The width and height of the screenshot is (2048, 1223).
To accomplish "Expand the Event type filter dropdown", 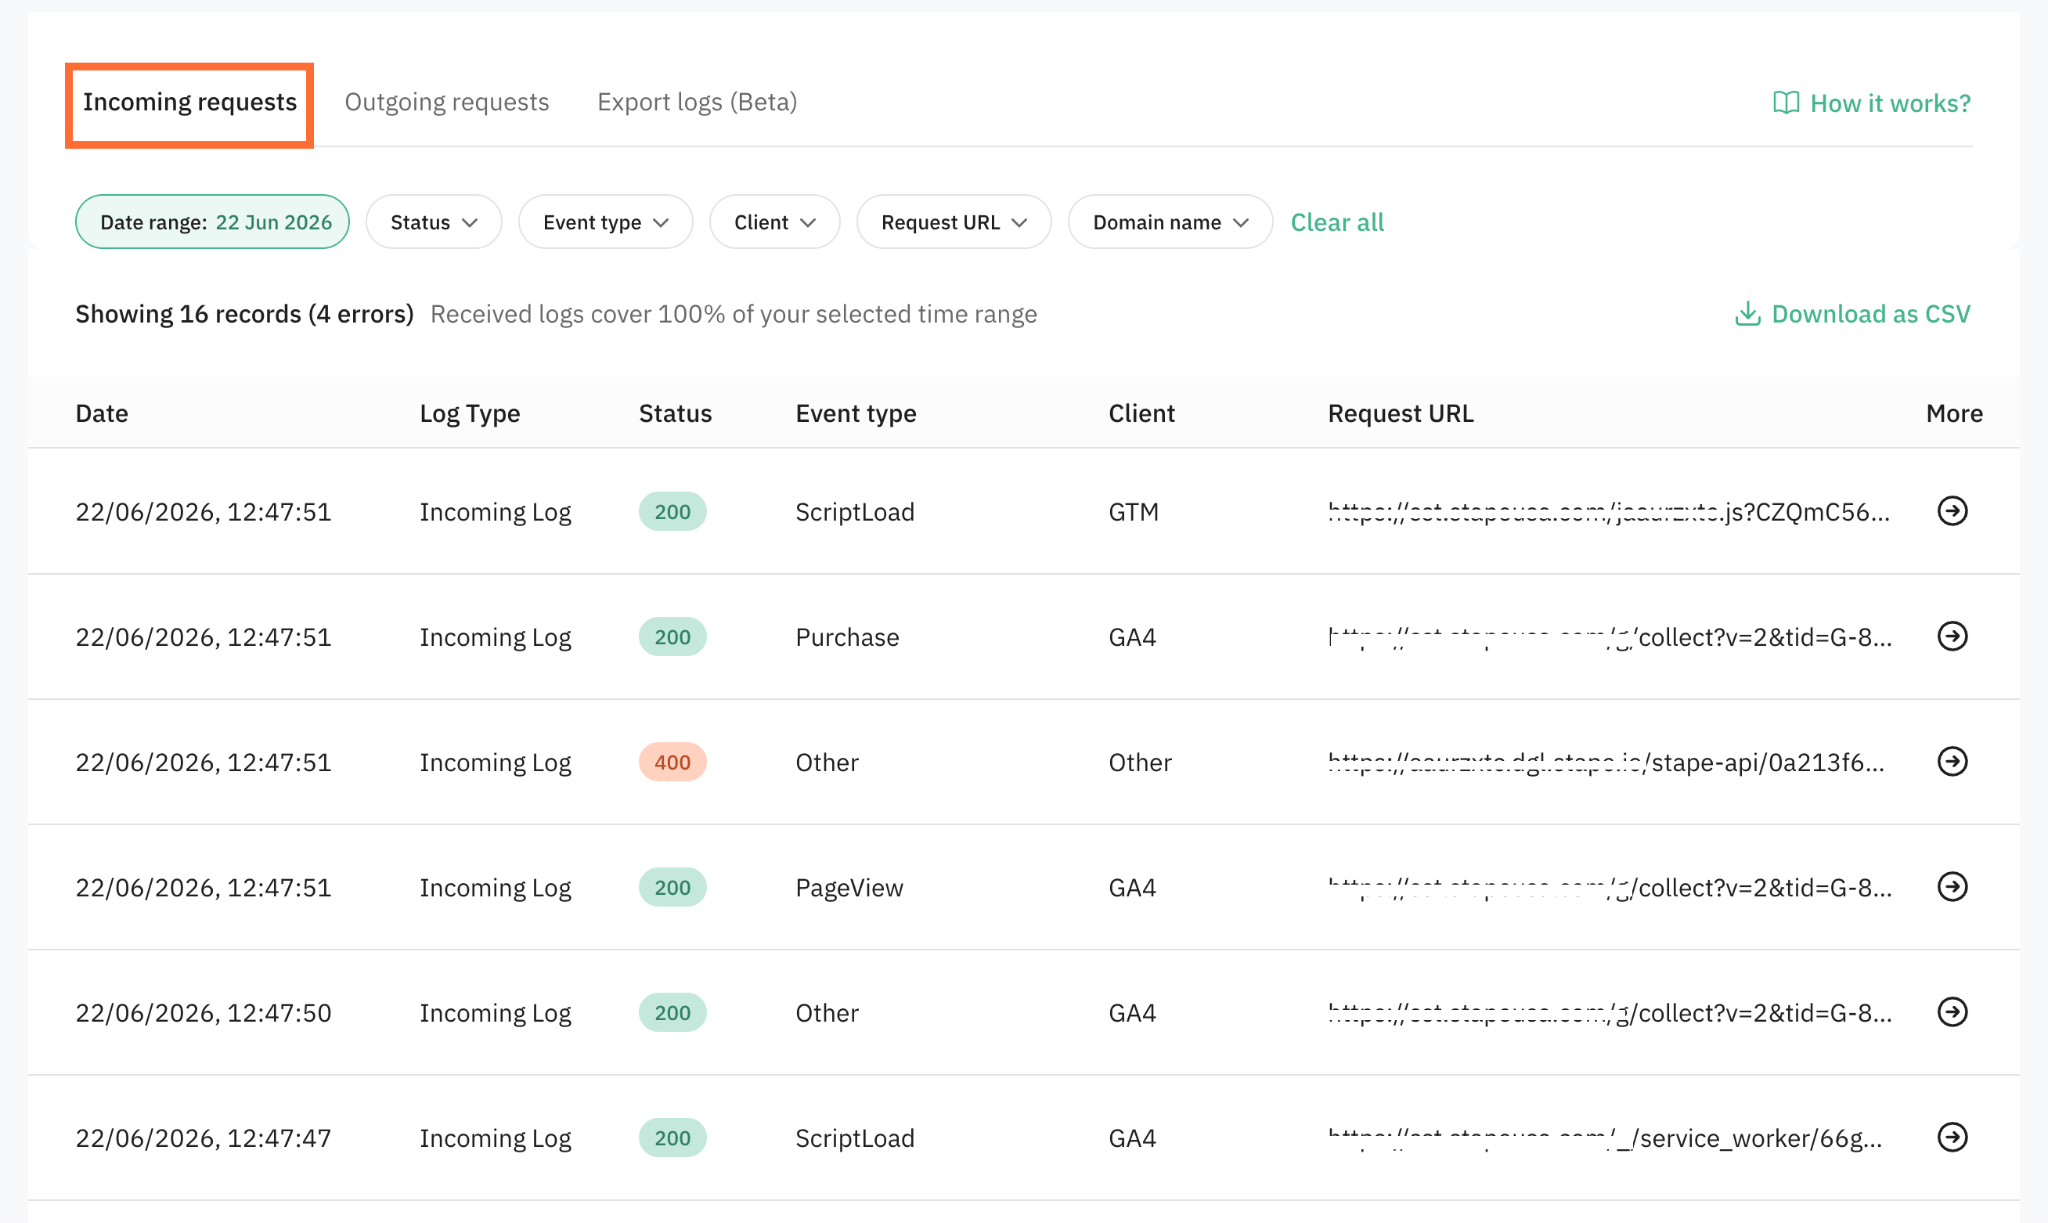I will tap(605, 222).
